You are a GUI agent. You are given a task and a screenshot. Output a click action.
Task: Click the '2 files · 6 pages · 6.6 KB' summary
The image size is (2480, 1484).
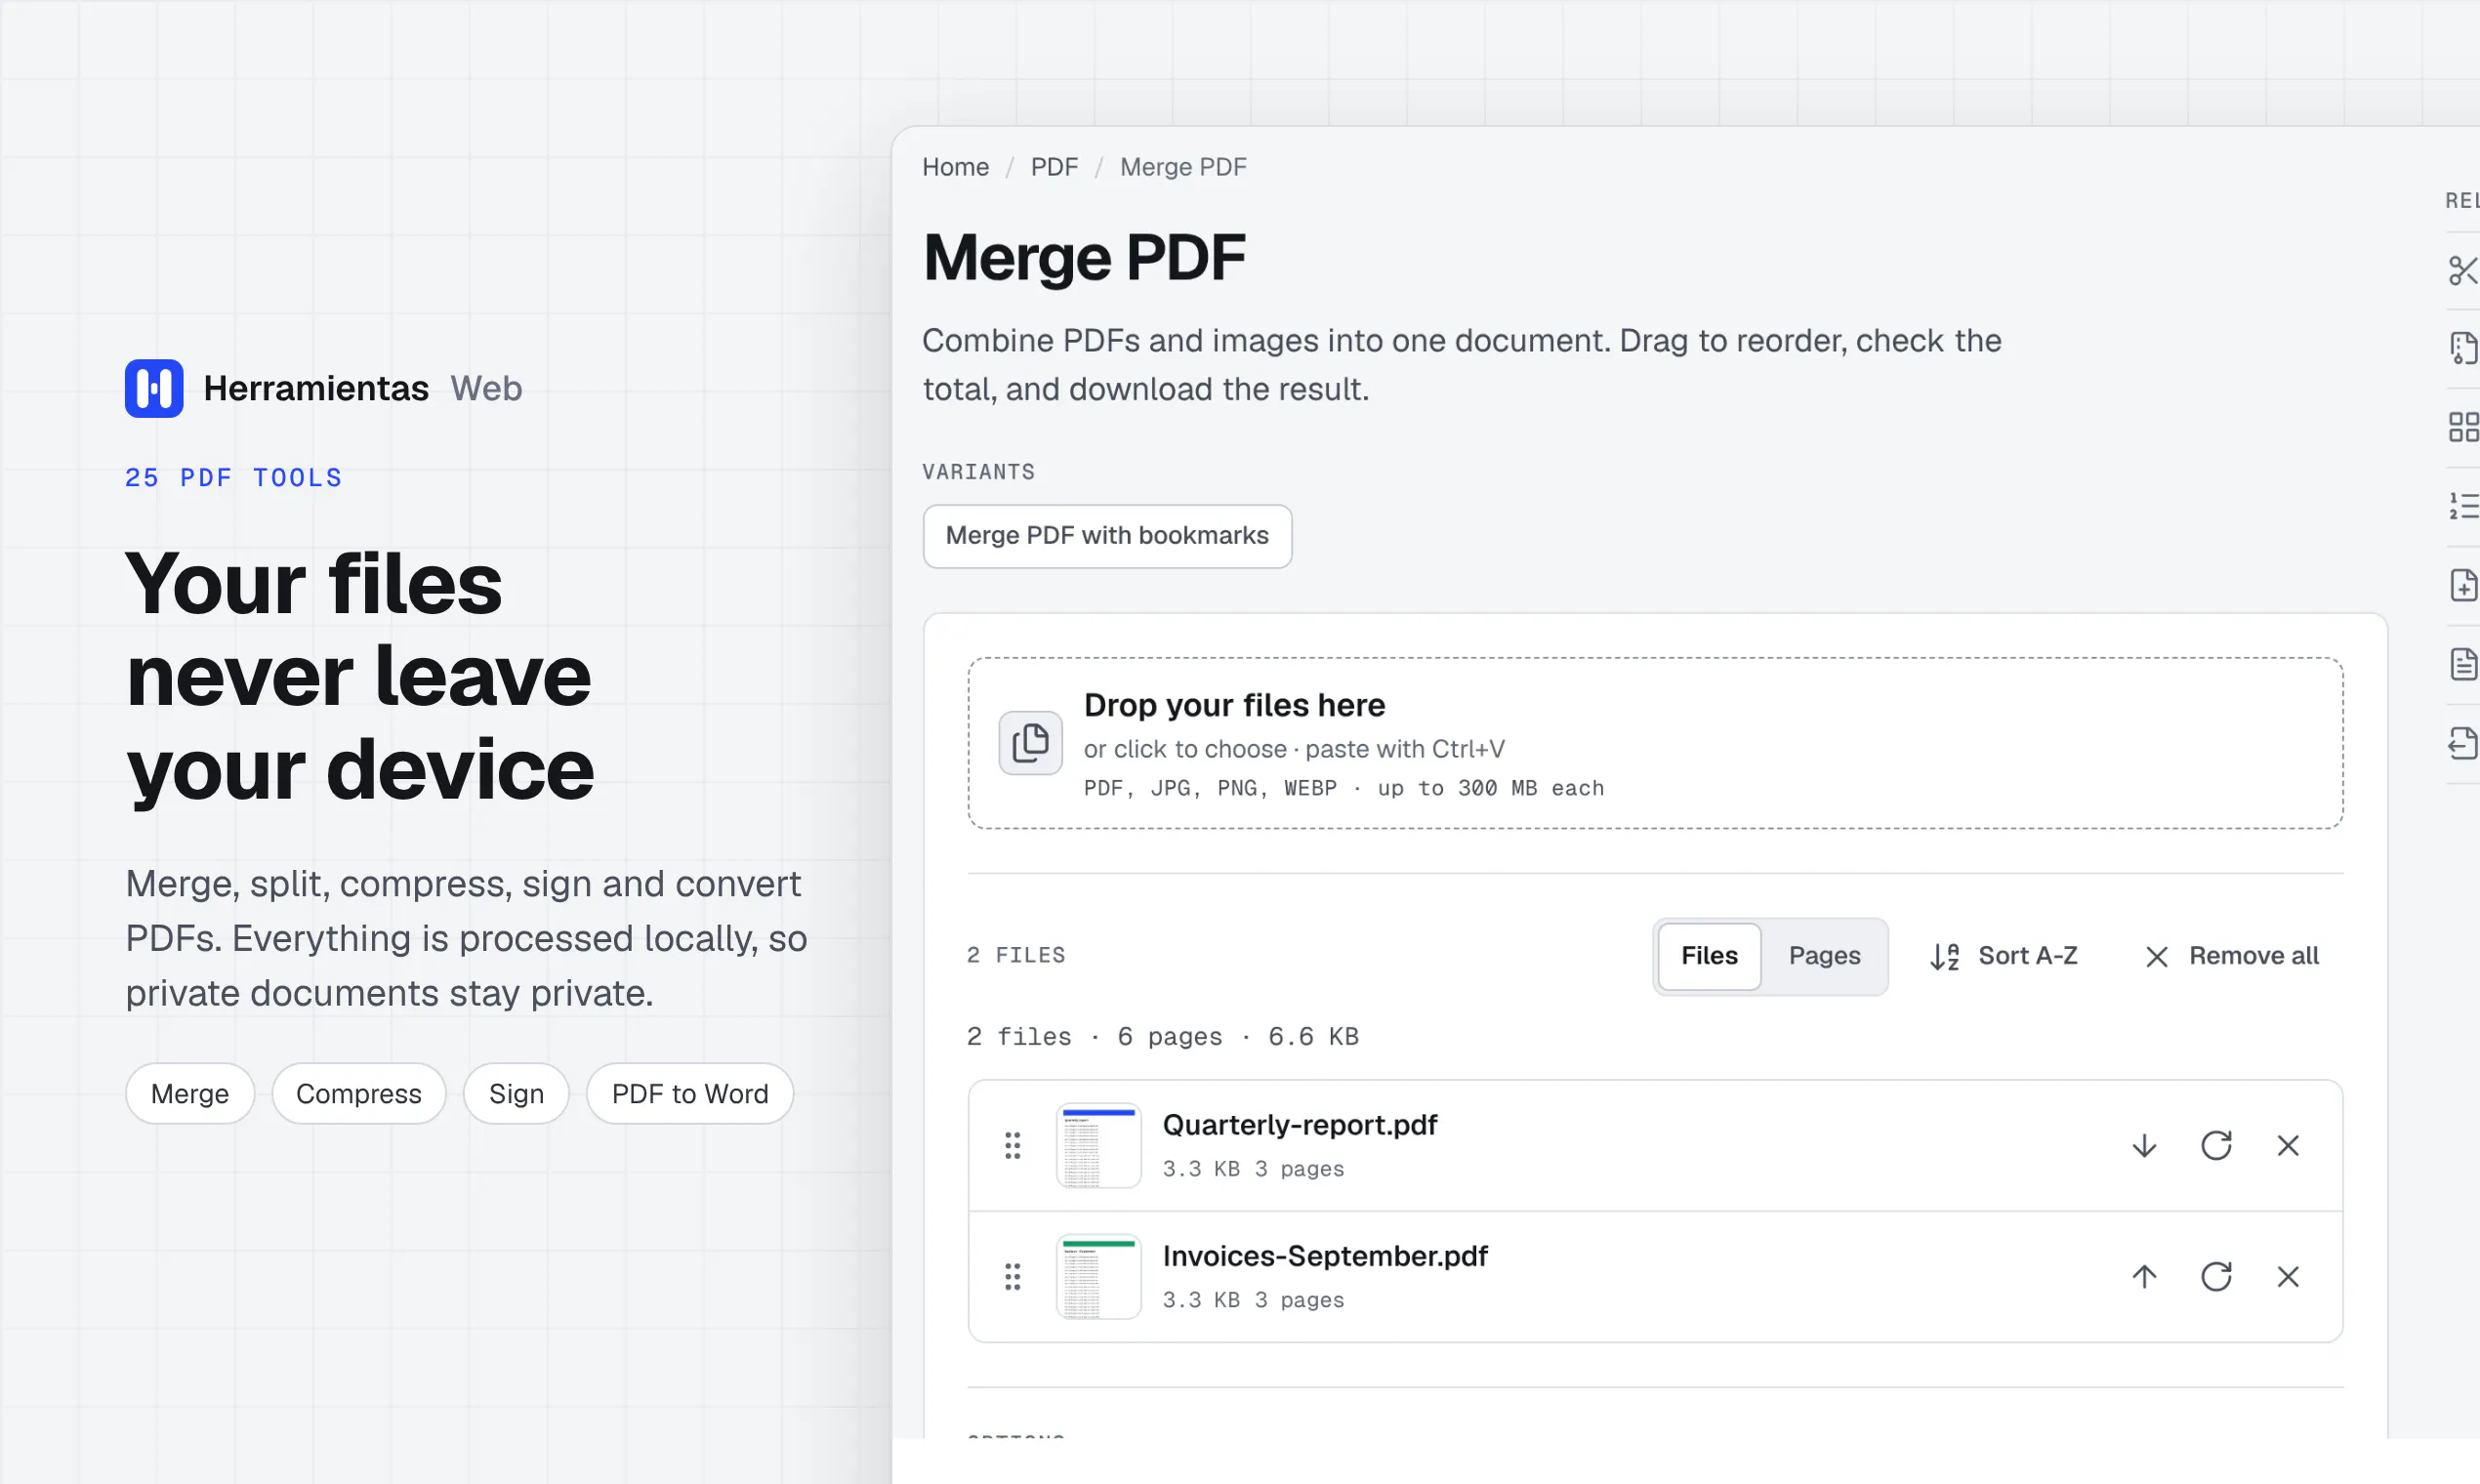(1163, 1036)
